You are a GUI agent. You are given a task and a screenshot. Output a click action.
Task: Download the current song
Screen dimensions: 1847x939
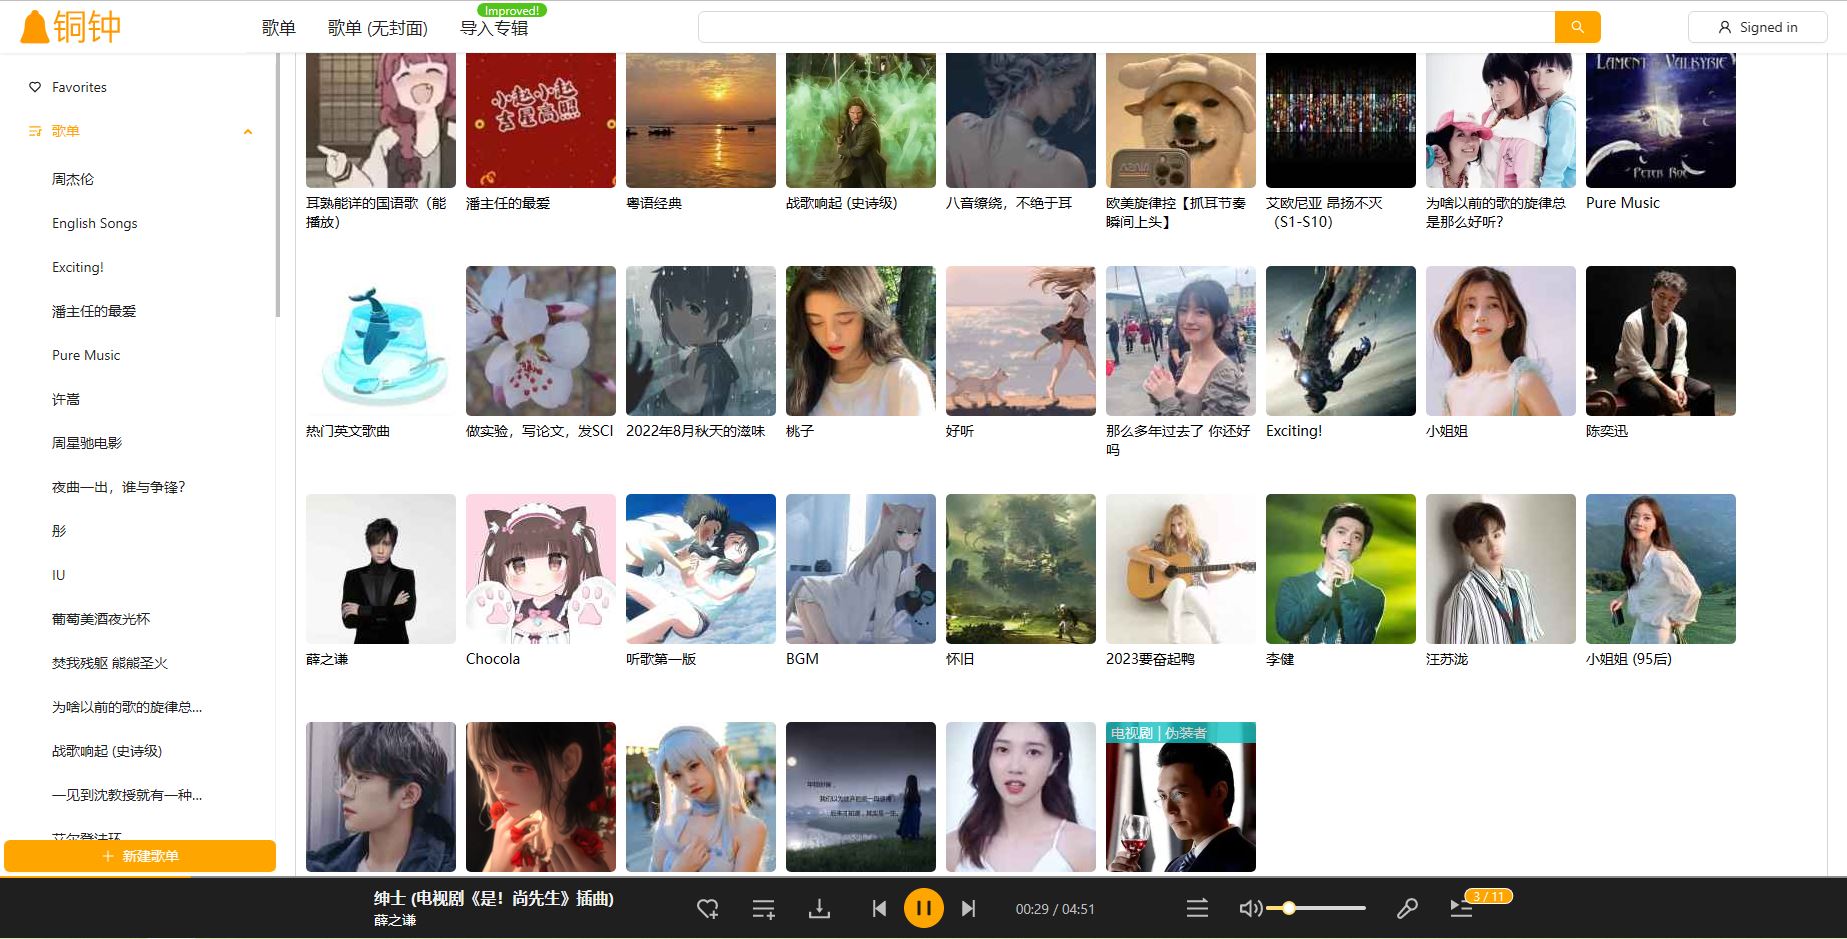click(819, 909)
